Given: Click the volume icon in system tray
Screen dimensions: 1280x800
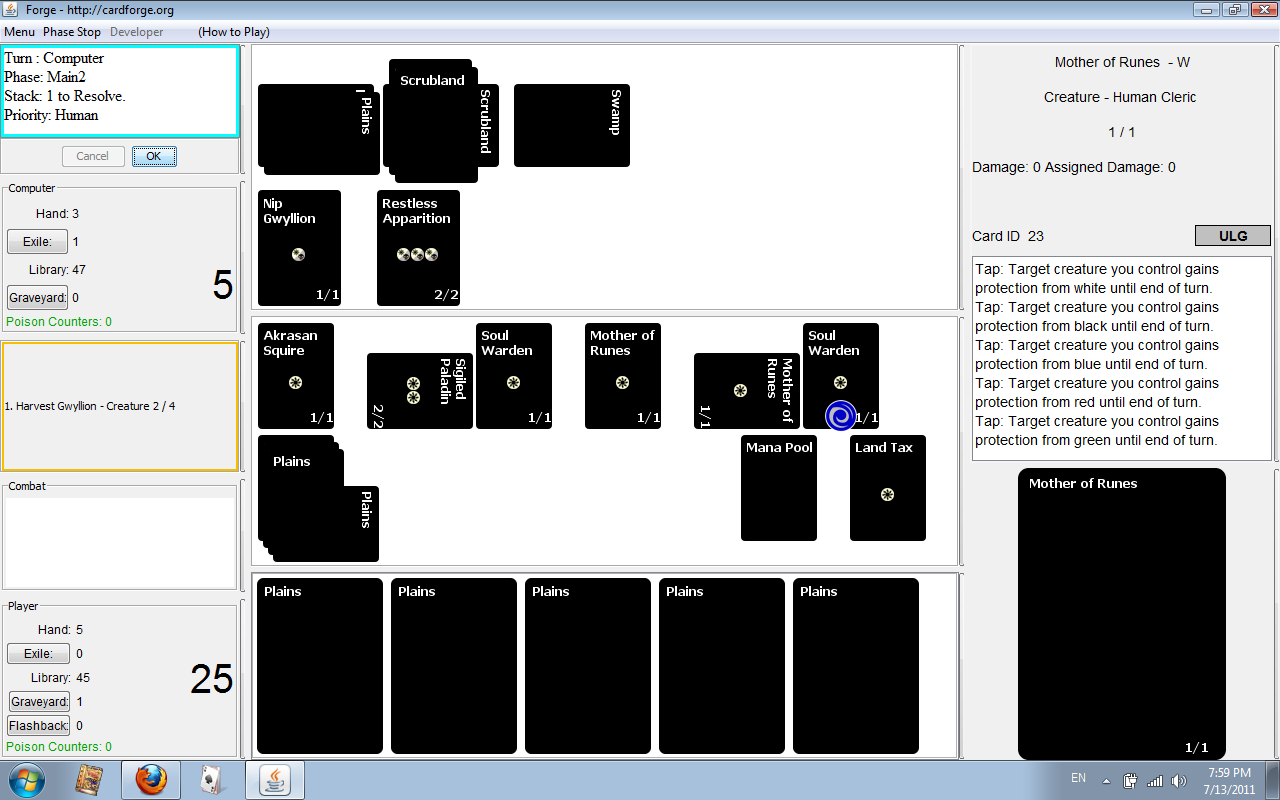Looking at the screenshot, I should [1179, 781].
